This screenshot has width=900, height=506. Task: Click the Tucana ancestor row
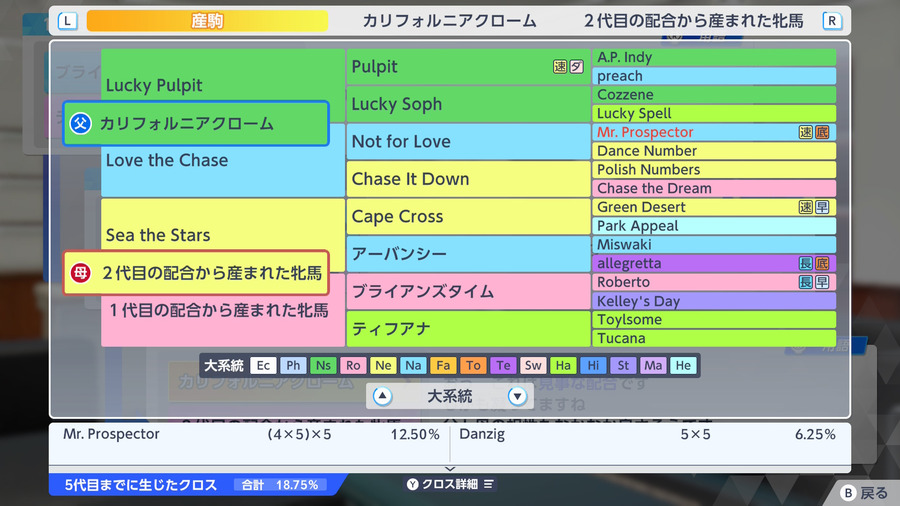pos(714,338)
